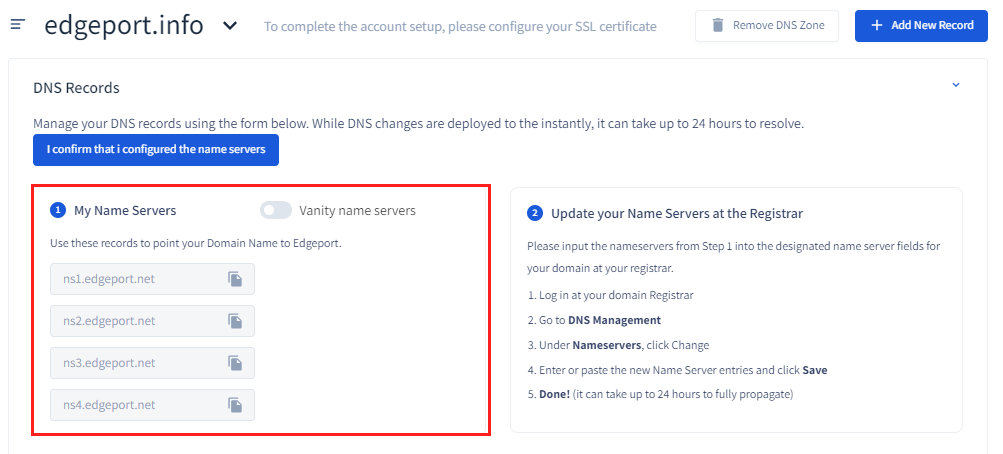Open the edgeport.info domain dropdown
Image resolution: width=1003 pixels, height=454 pixels.
[230, 25]
